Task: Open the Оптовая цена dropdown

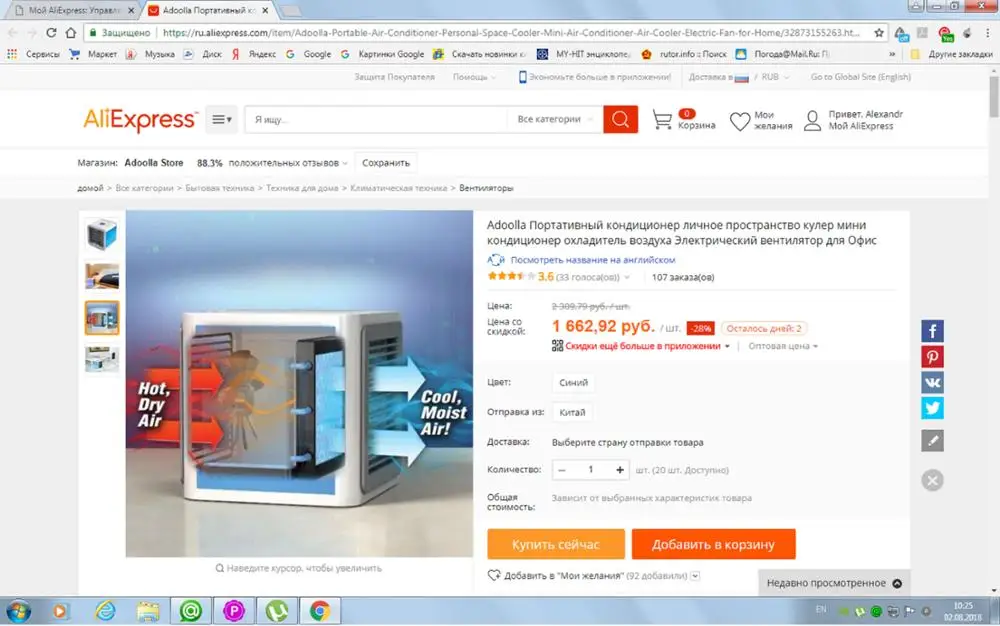Action: pyautogui.click(x=783, y=346)
